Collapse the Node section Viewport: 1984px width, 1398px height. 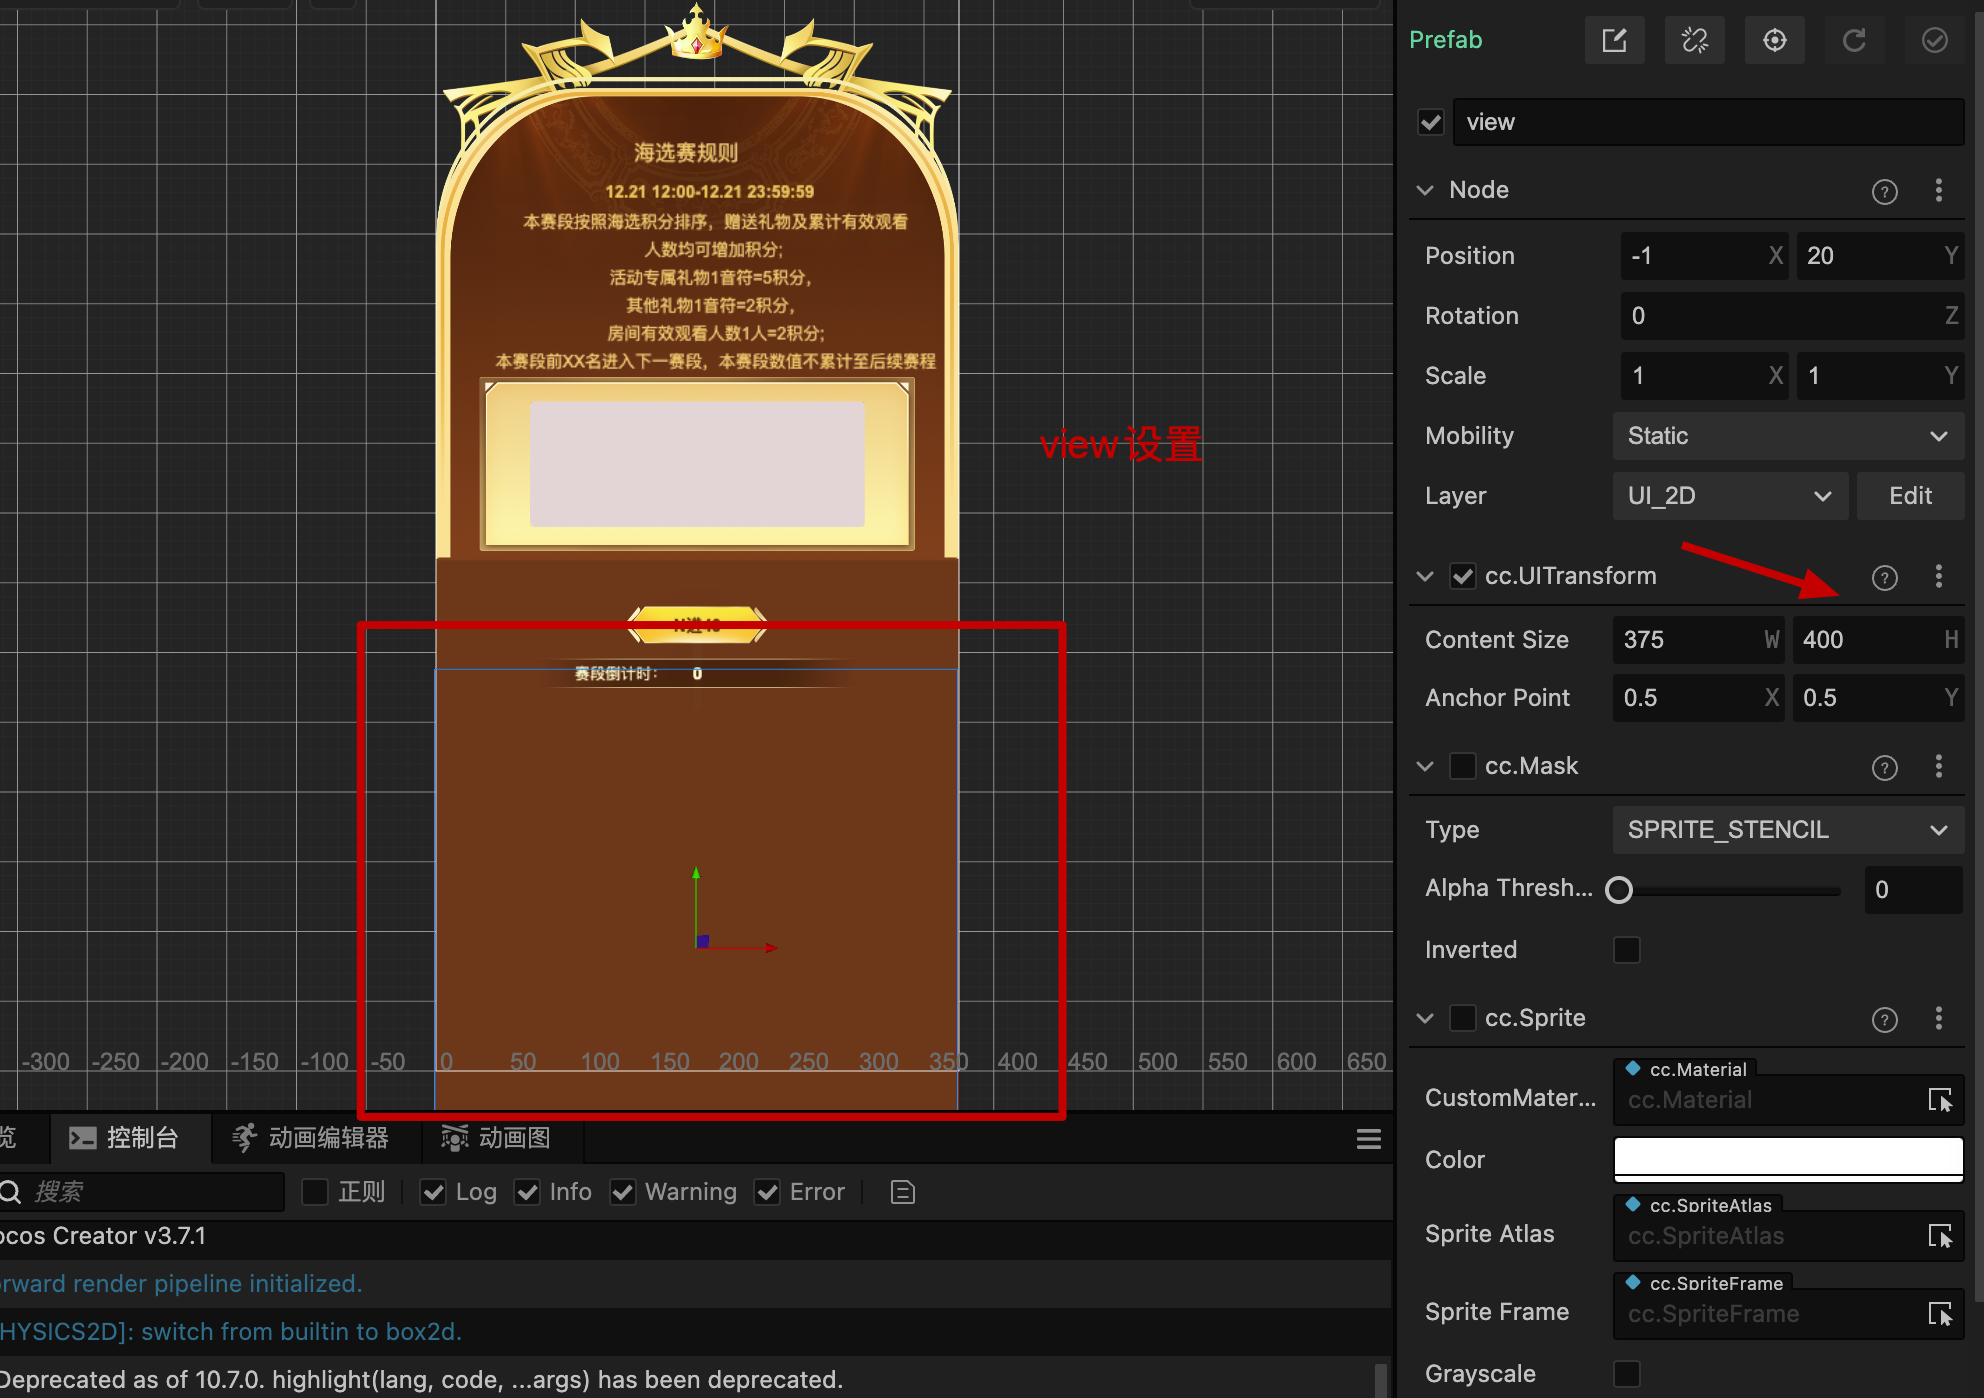coord(1425,190)
